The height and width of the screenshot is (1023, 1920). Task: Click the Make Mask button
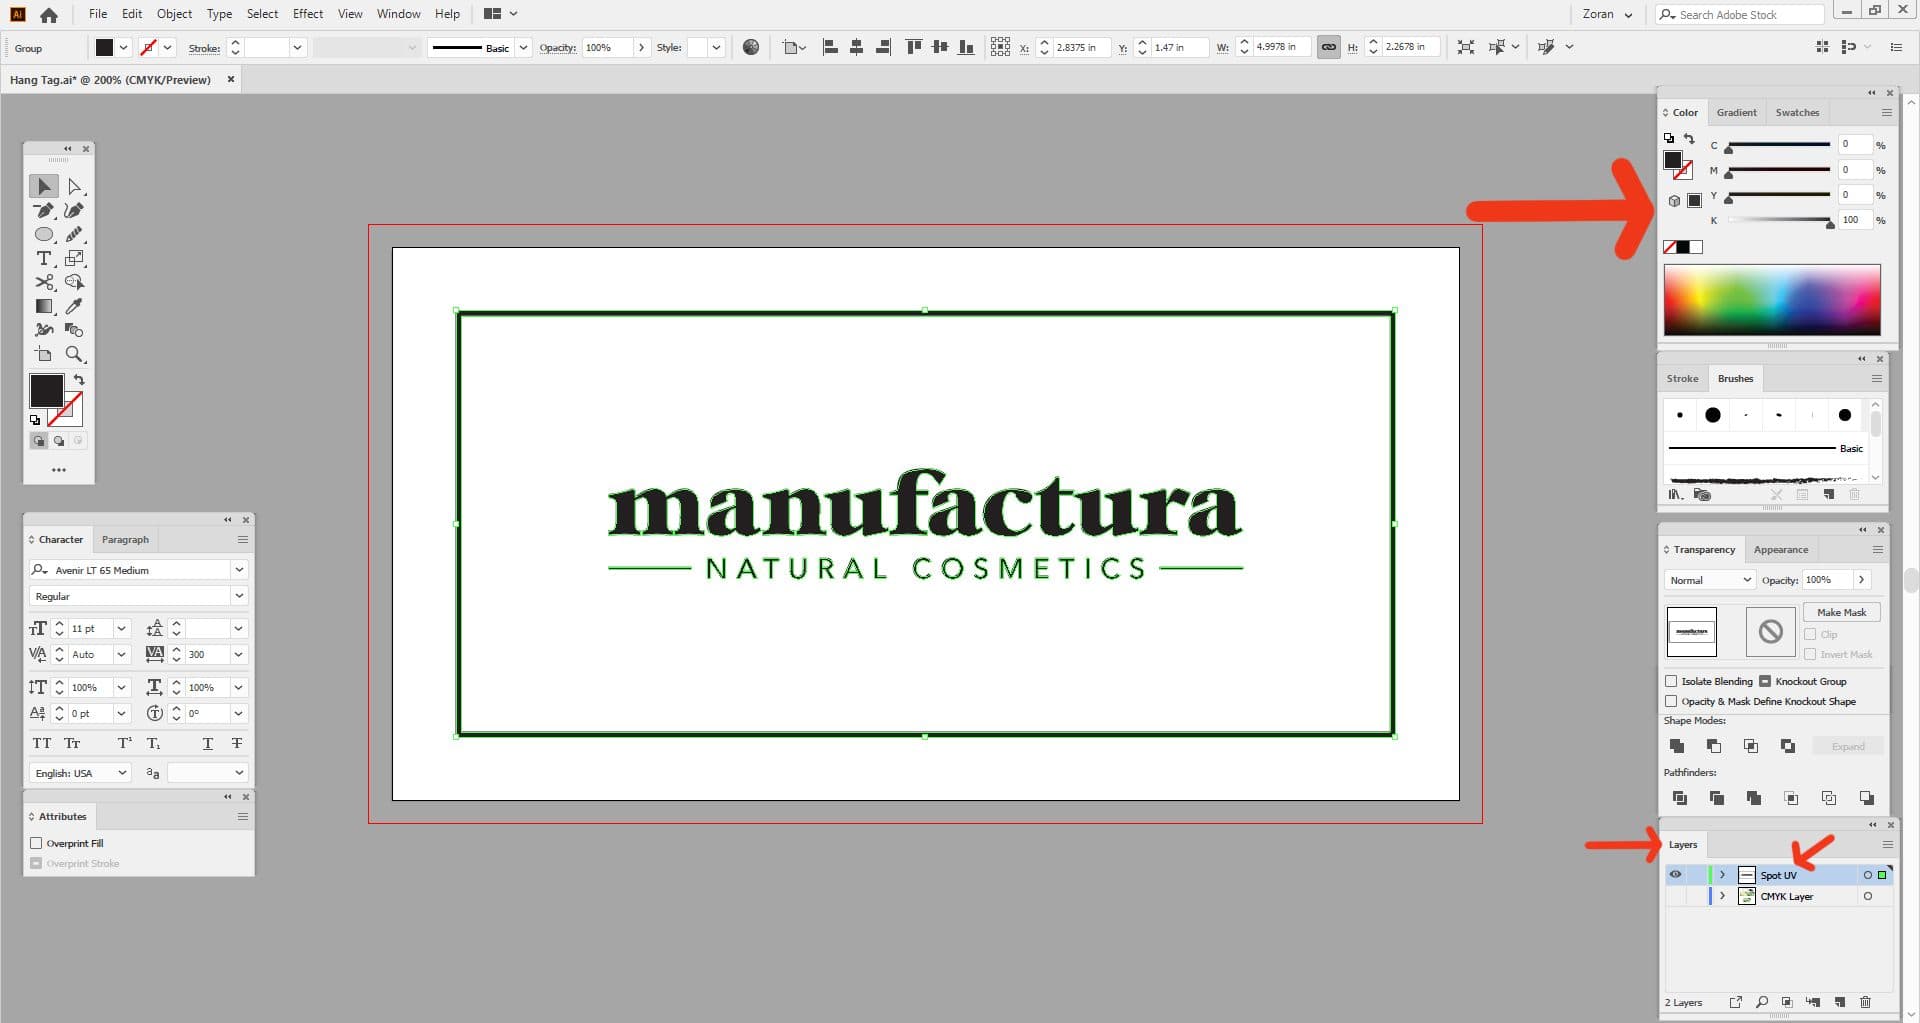click(x=1841, y=612)
